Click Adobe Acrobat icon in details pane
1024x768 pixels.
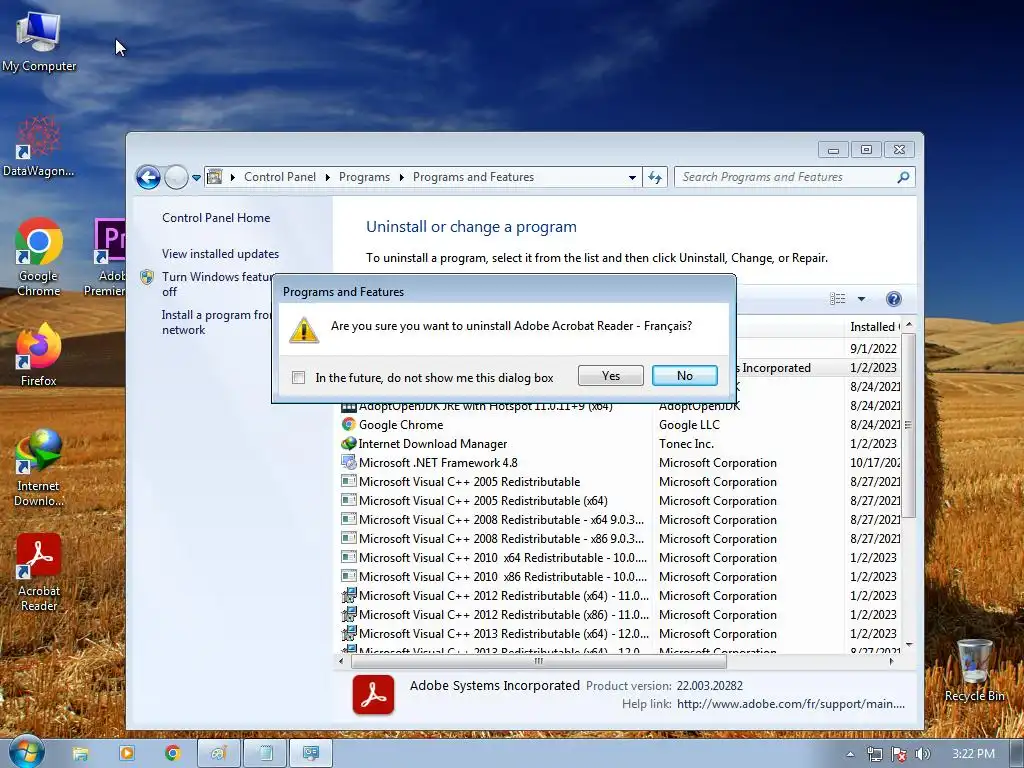tap(374, 695)
